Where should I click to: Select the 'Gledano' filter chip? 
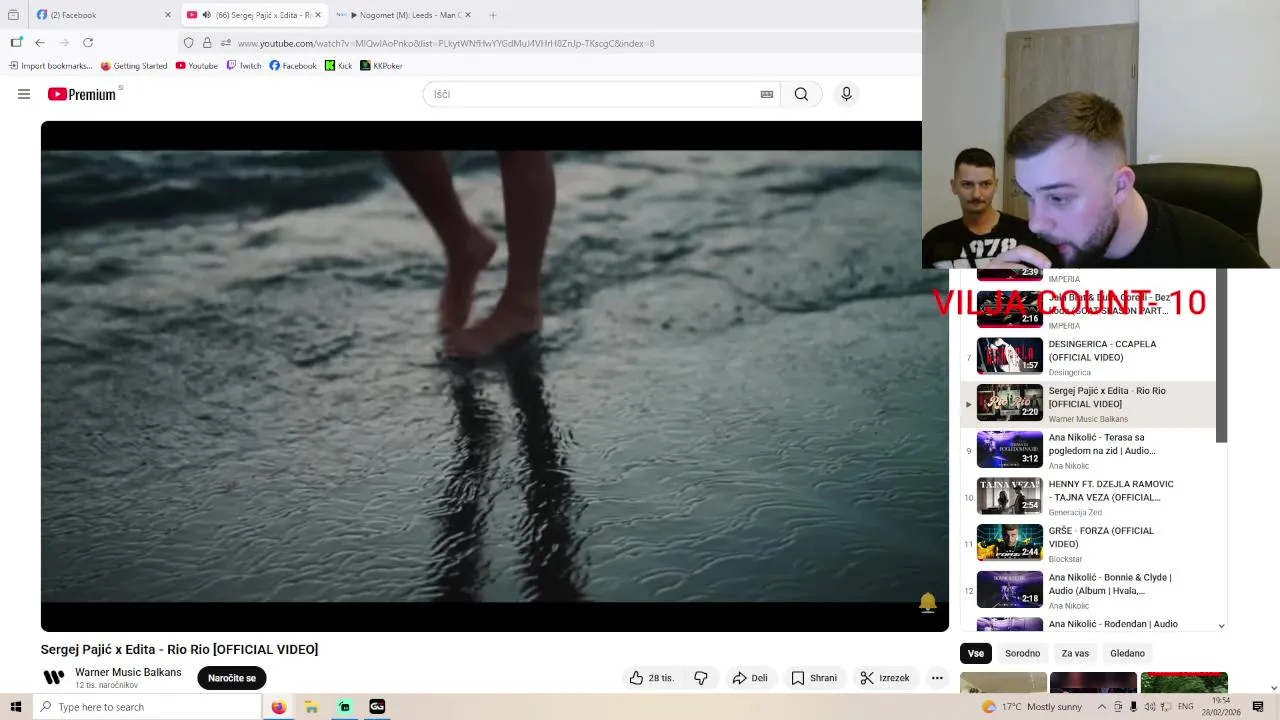[1127, 653]
